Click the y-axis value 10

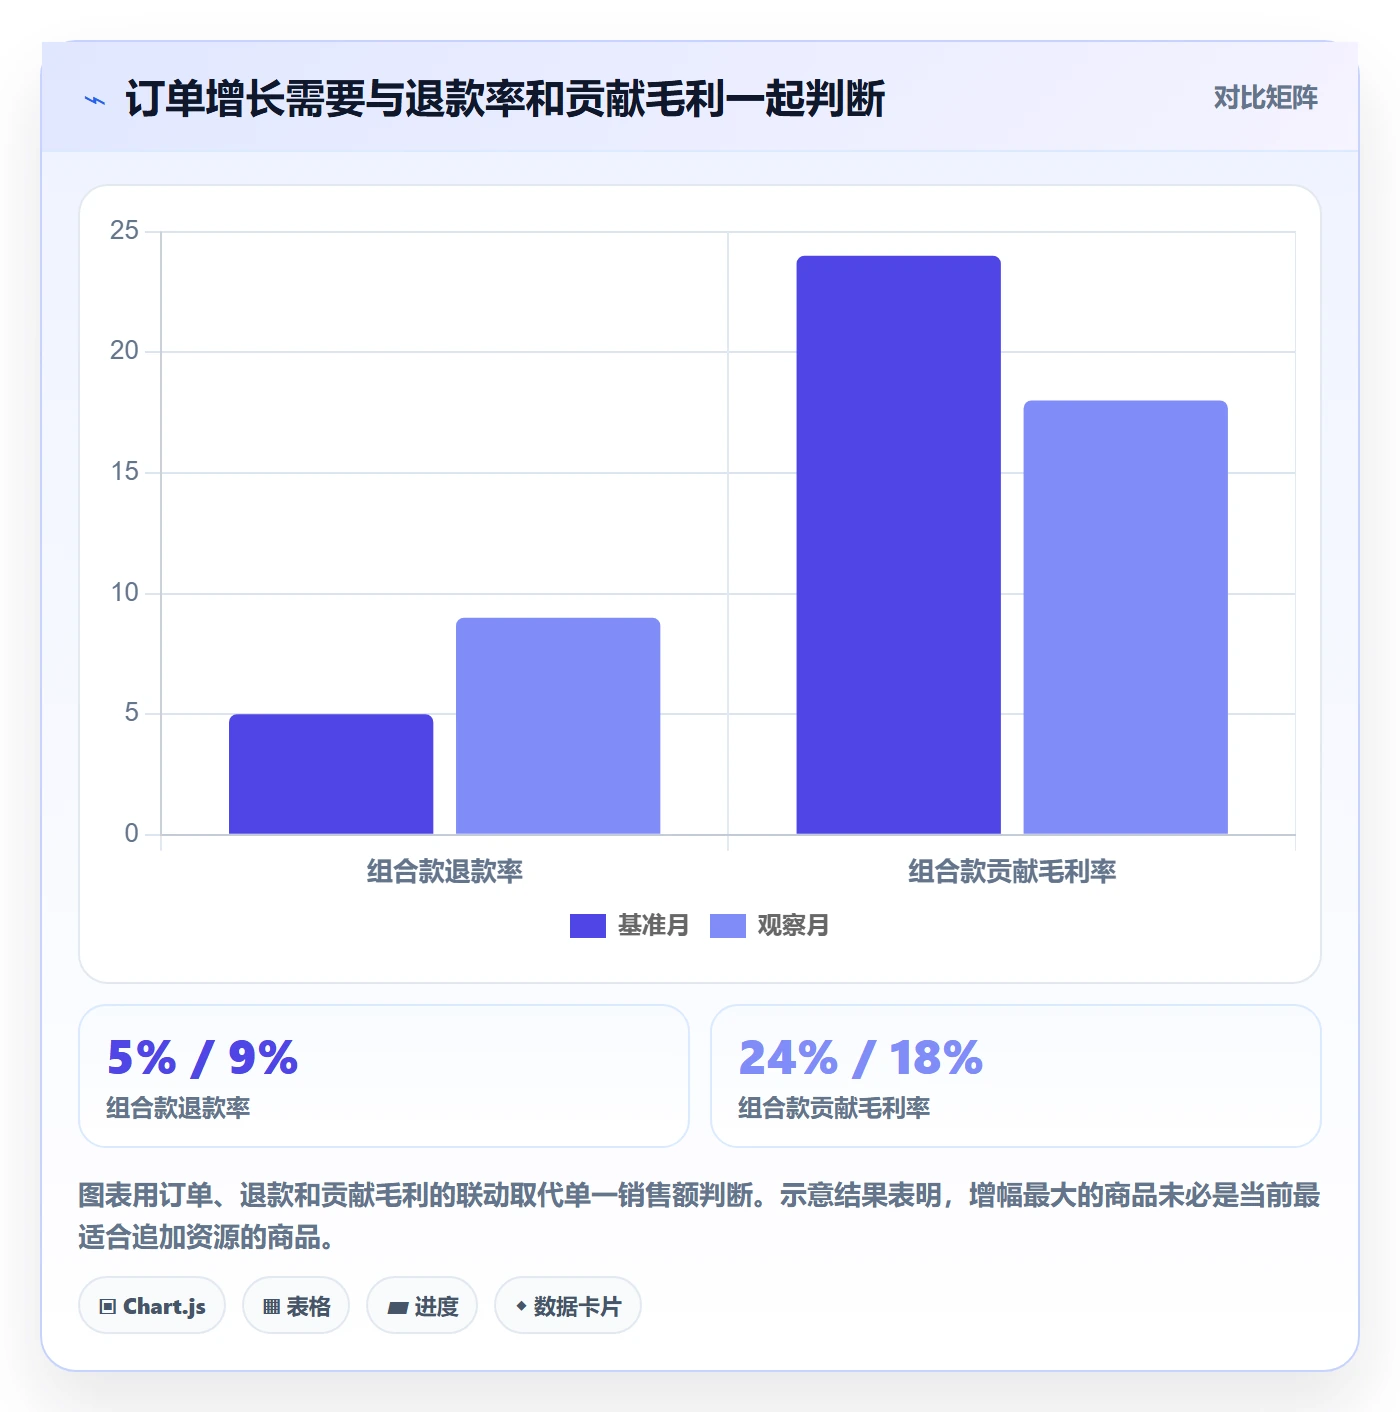124,593
